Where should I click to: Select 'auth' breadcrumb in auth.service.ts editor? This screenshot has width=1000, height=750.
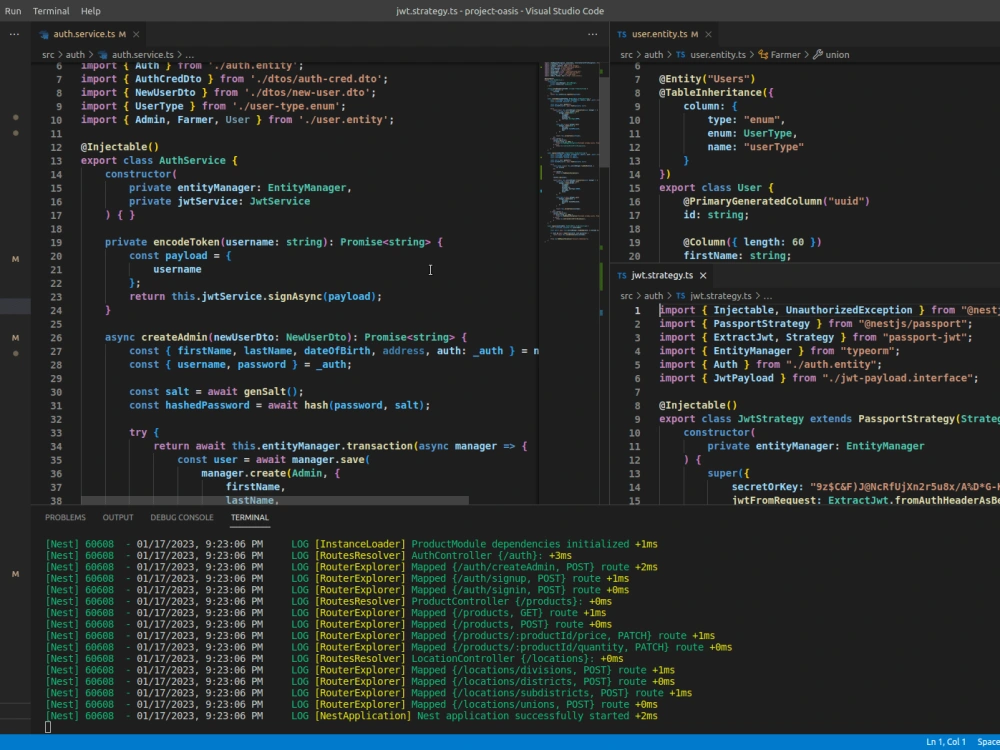point(75,55)
